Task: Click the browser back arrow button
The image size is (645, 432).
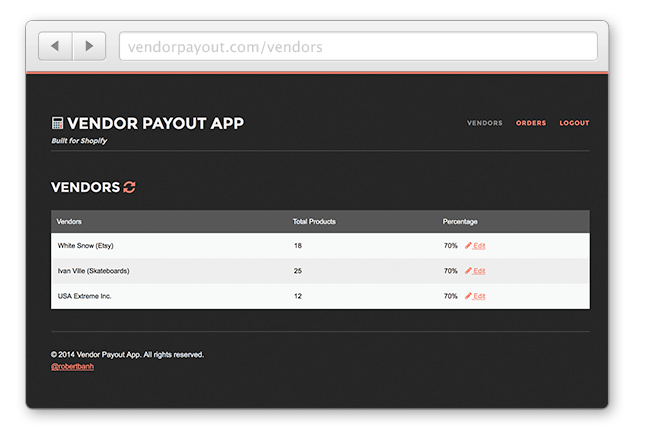Action: tap(55, 46)
